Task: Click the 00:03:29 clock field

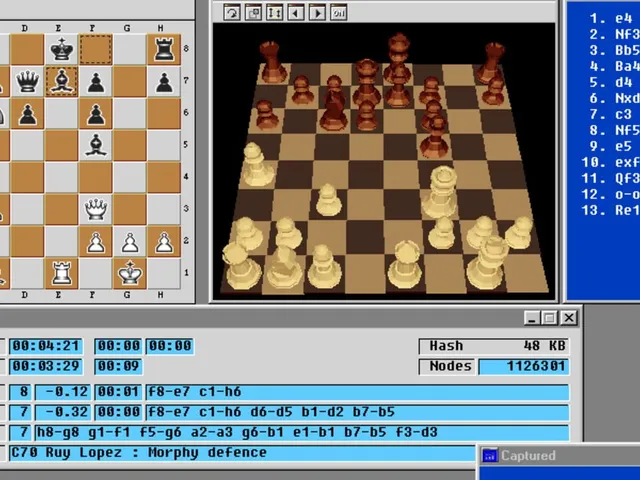Action: (46, 366)
